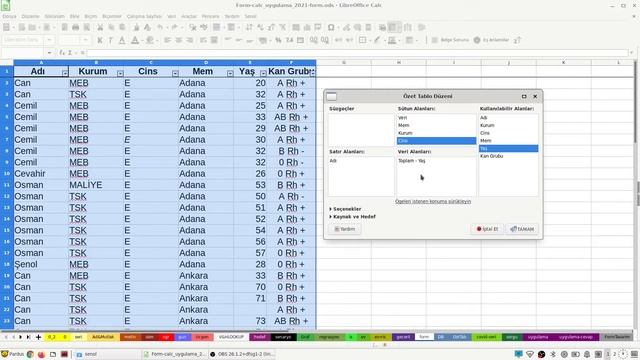Screen dimensions: 640x360
Task: Switch to the VSHLOOKUP sheet tab
Action: (231, 337)
